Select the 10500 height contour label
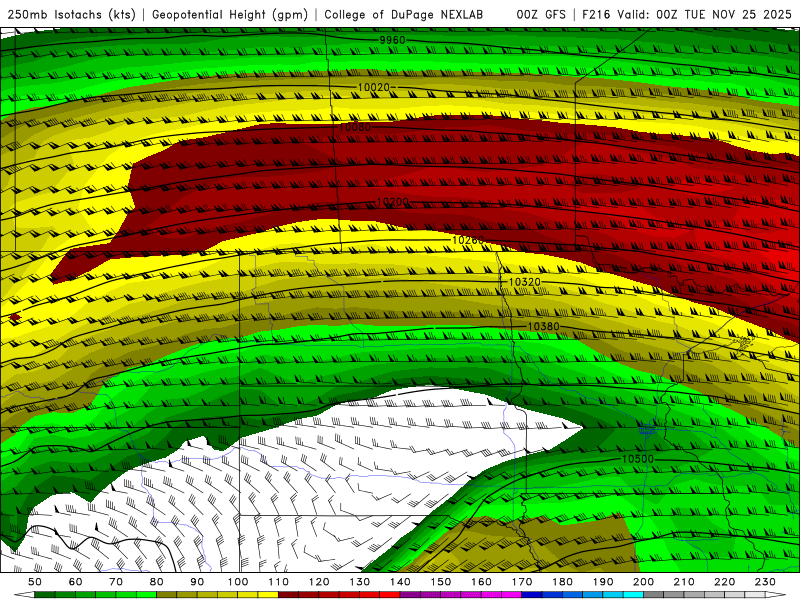Screen dimensions: 800x600 coord(638,459)
